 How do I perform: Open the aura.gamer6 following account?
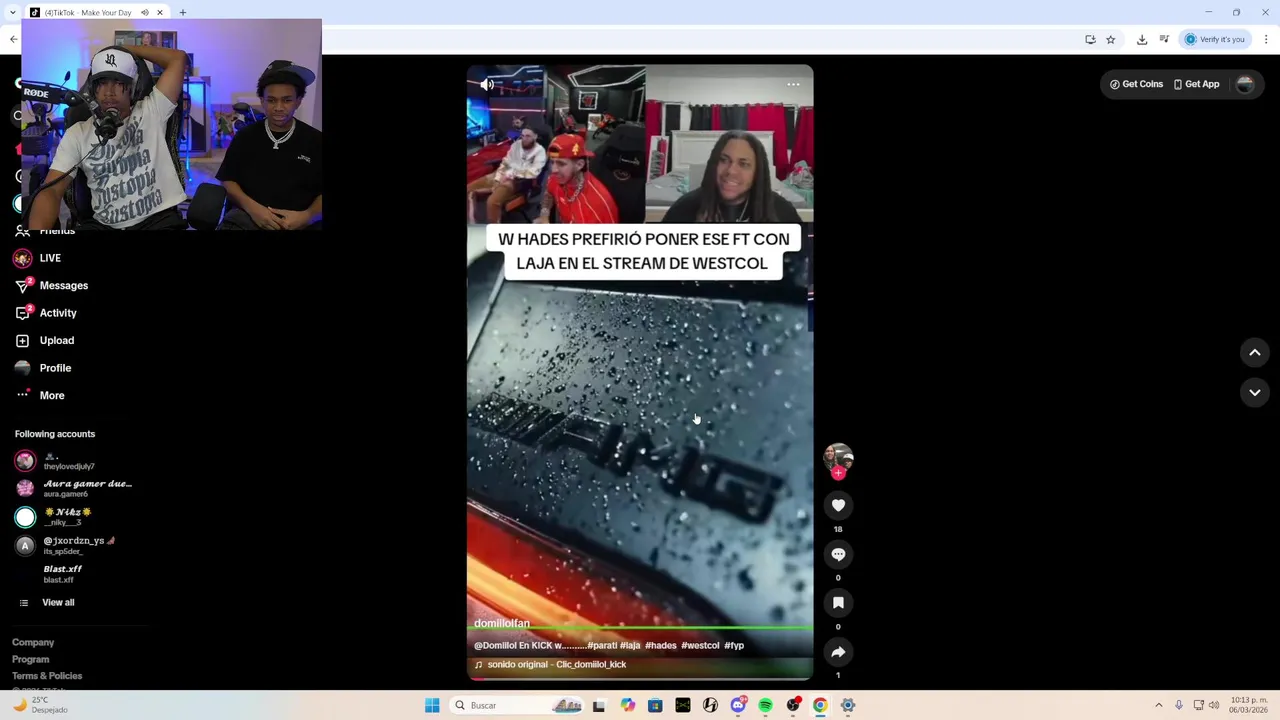coord(74,489)
